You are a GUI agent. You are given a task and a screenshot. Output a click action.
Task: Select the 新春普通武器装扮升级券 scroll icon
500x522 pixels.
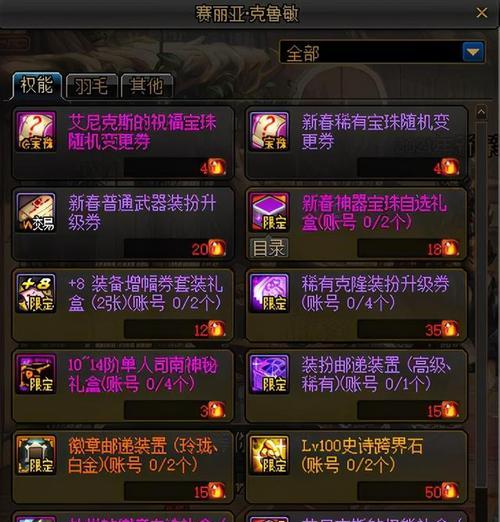point(36,213)
